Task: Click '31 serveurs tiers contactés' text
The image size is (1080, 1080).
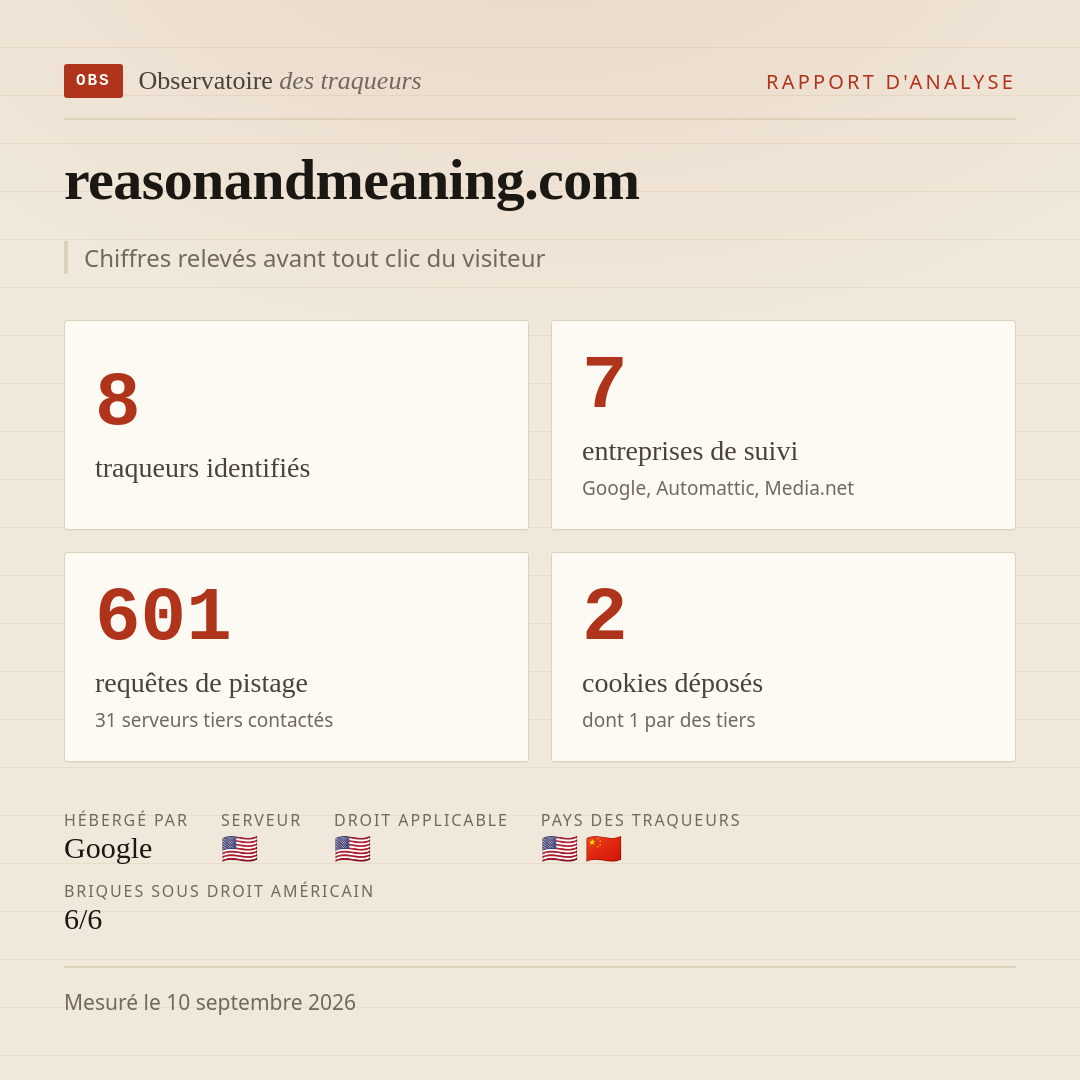Action: click(x=214, y=720)
